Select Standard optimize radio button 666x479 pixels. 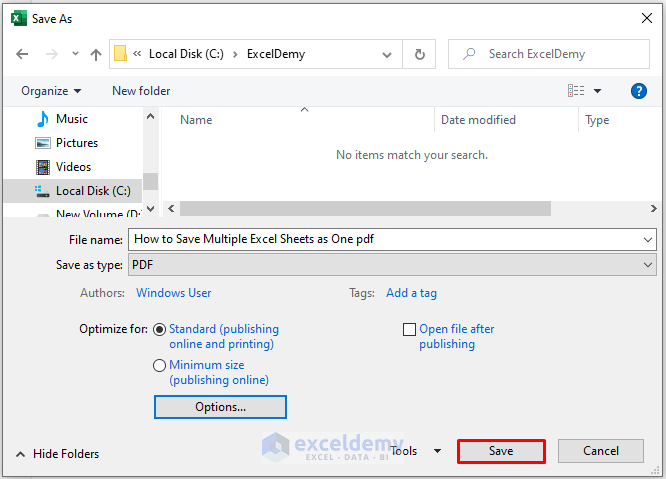(159, 330)
